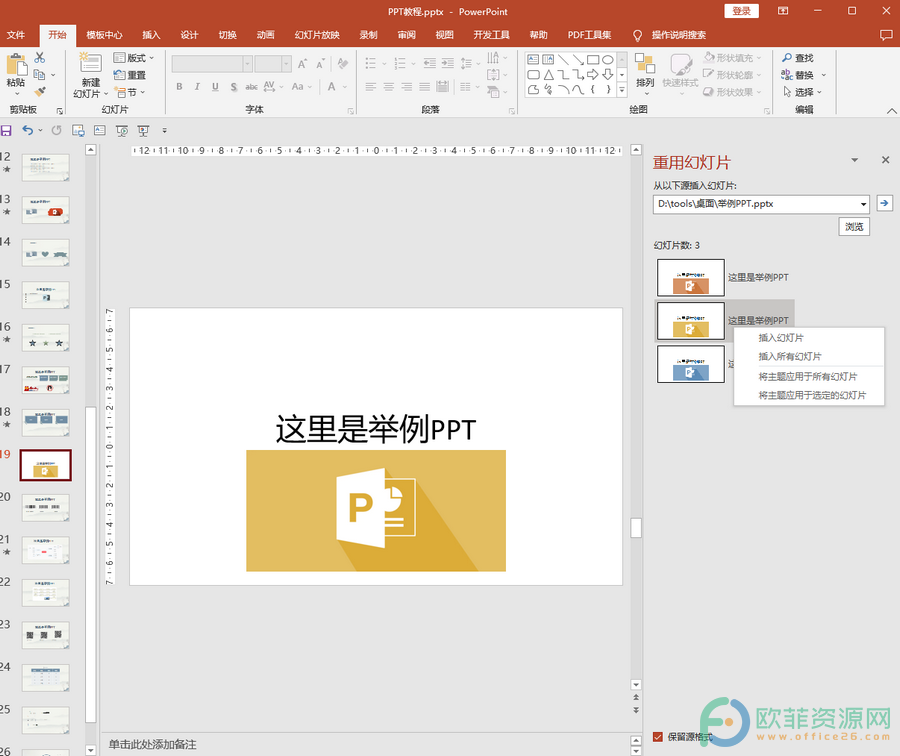Click the Cut scissors icon
The image size is (900, 756).
39,57
